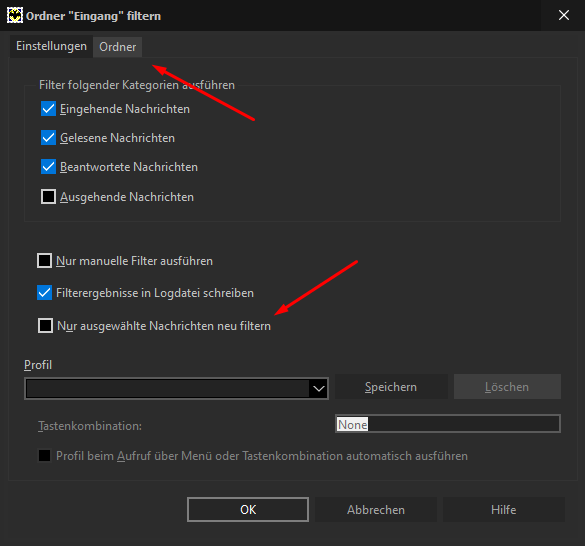Click the Löschen button

click(507, 387)
